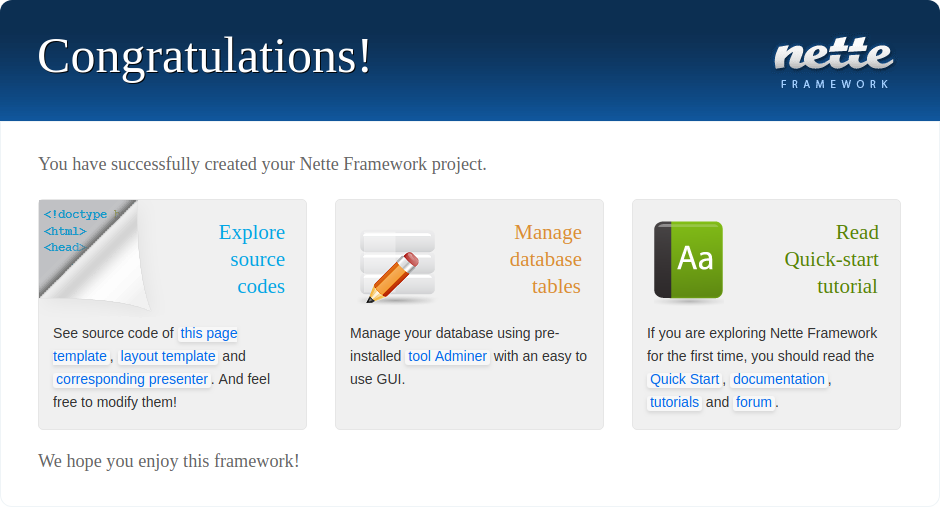
Task: Click the page-curl source code icon
Action: (93, 252)
